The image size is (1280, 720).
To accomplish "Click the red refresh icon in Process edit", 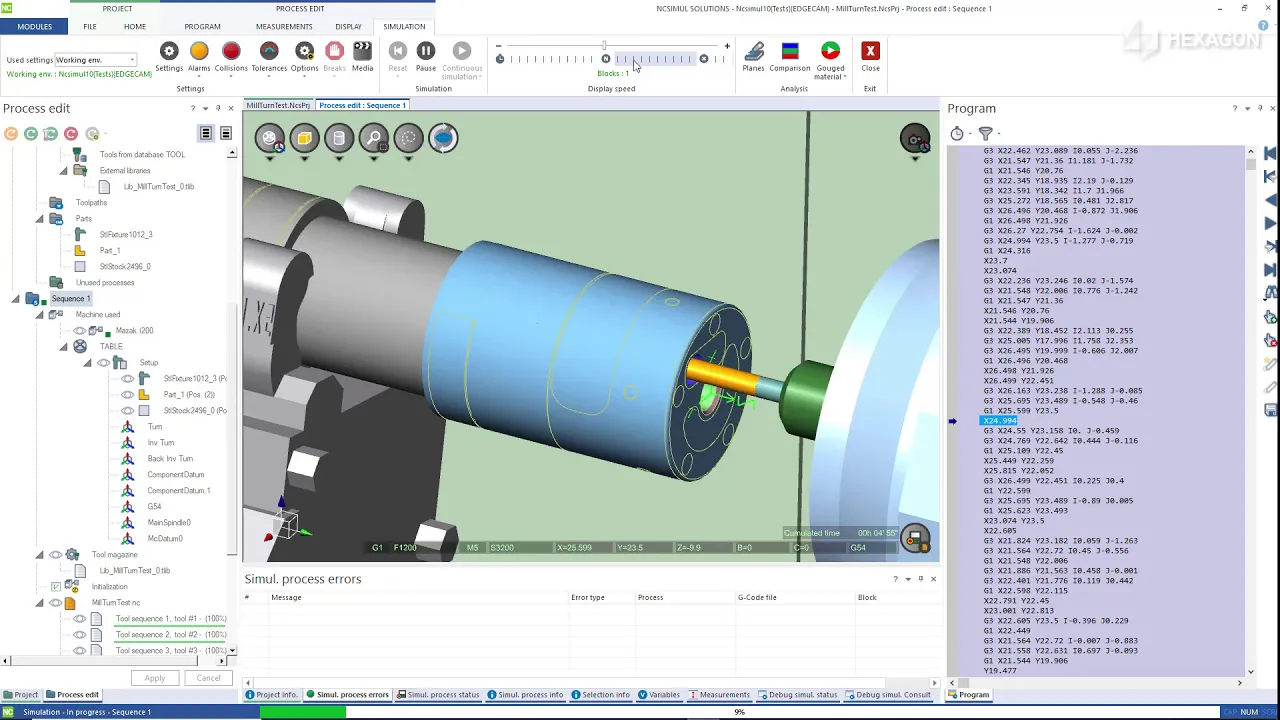I will (71, 134).
